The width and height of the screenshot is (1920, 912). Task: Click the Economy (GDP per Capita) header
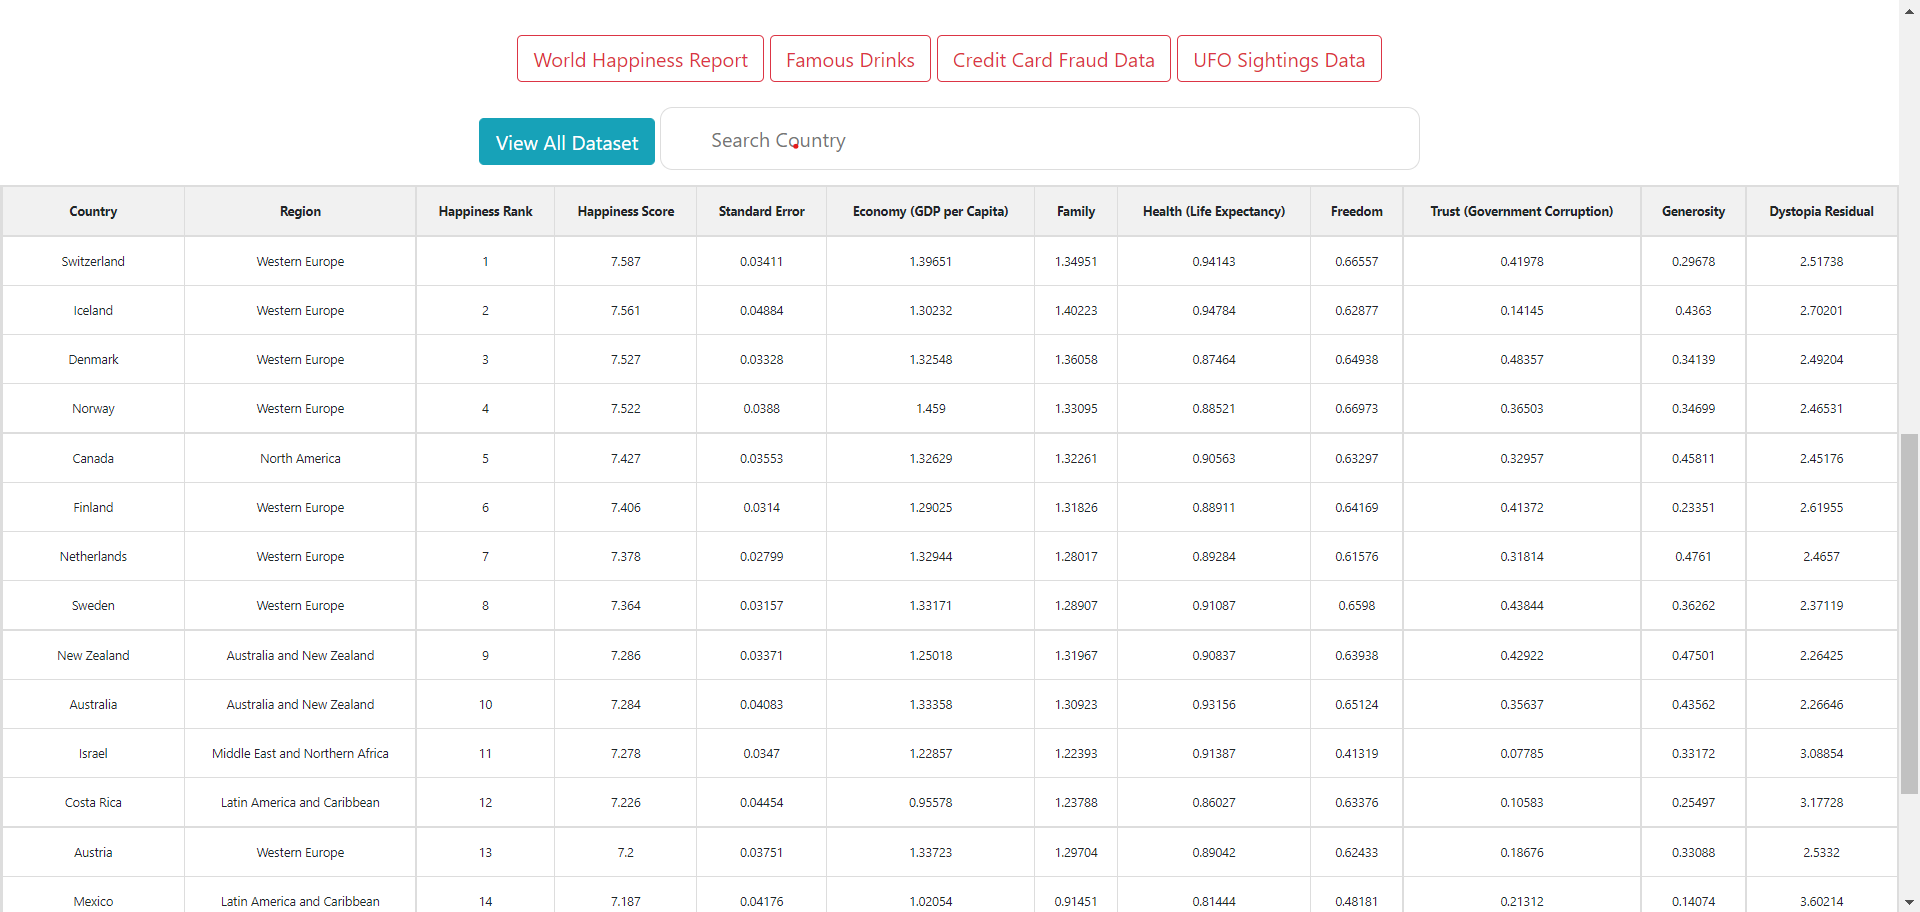click(931, 211)
